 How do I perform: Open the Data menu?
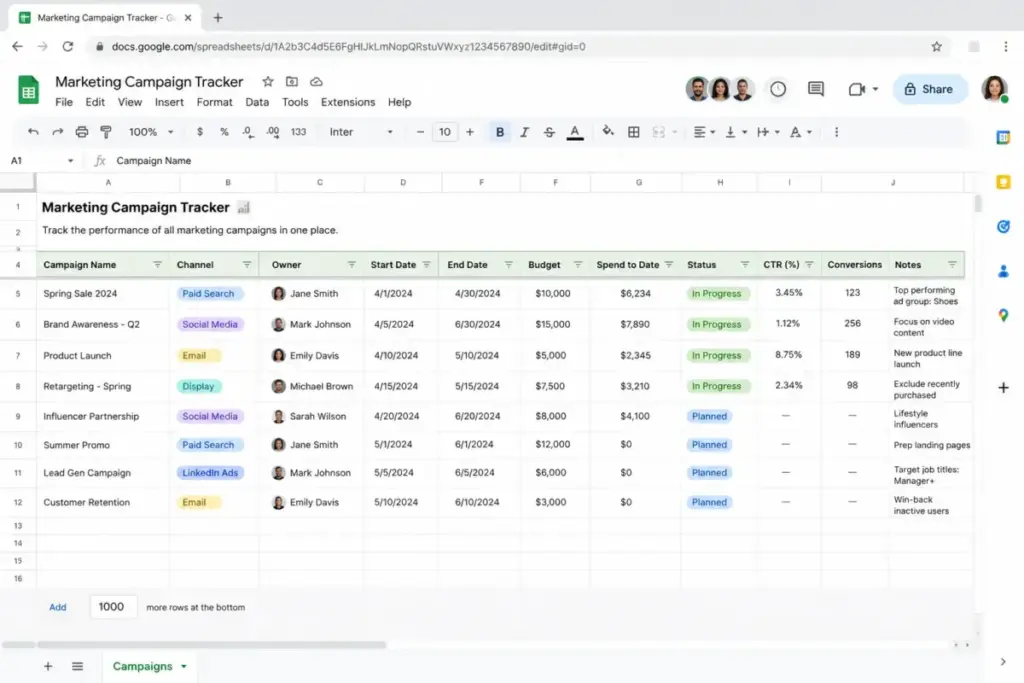click(x=257, y=102)
